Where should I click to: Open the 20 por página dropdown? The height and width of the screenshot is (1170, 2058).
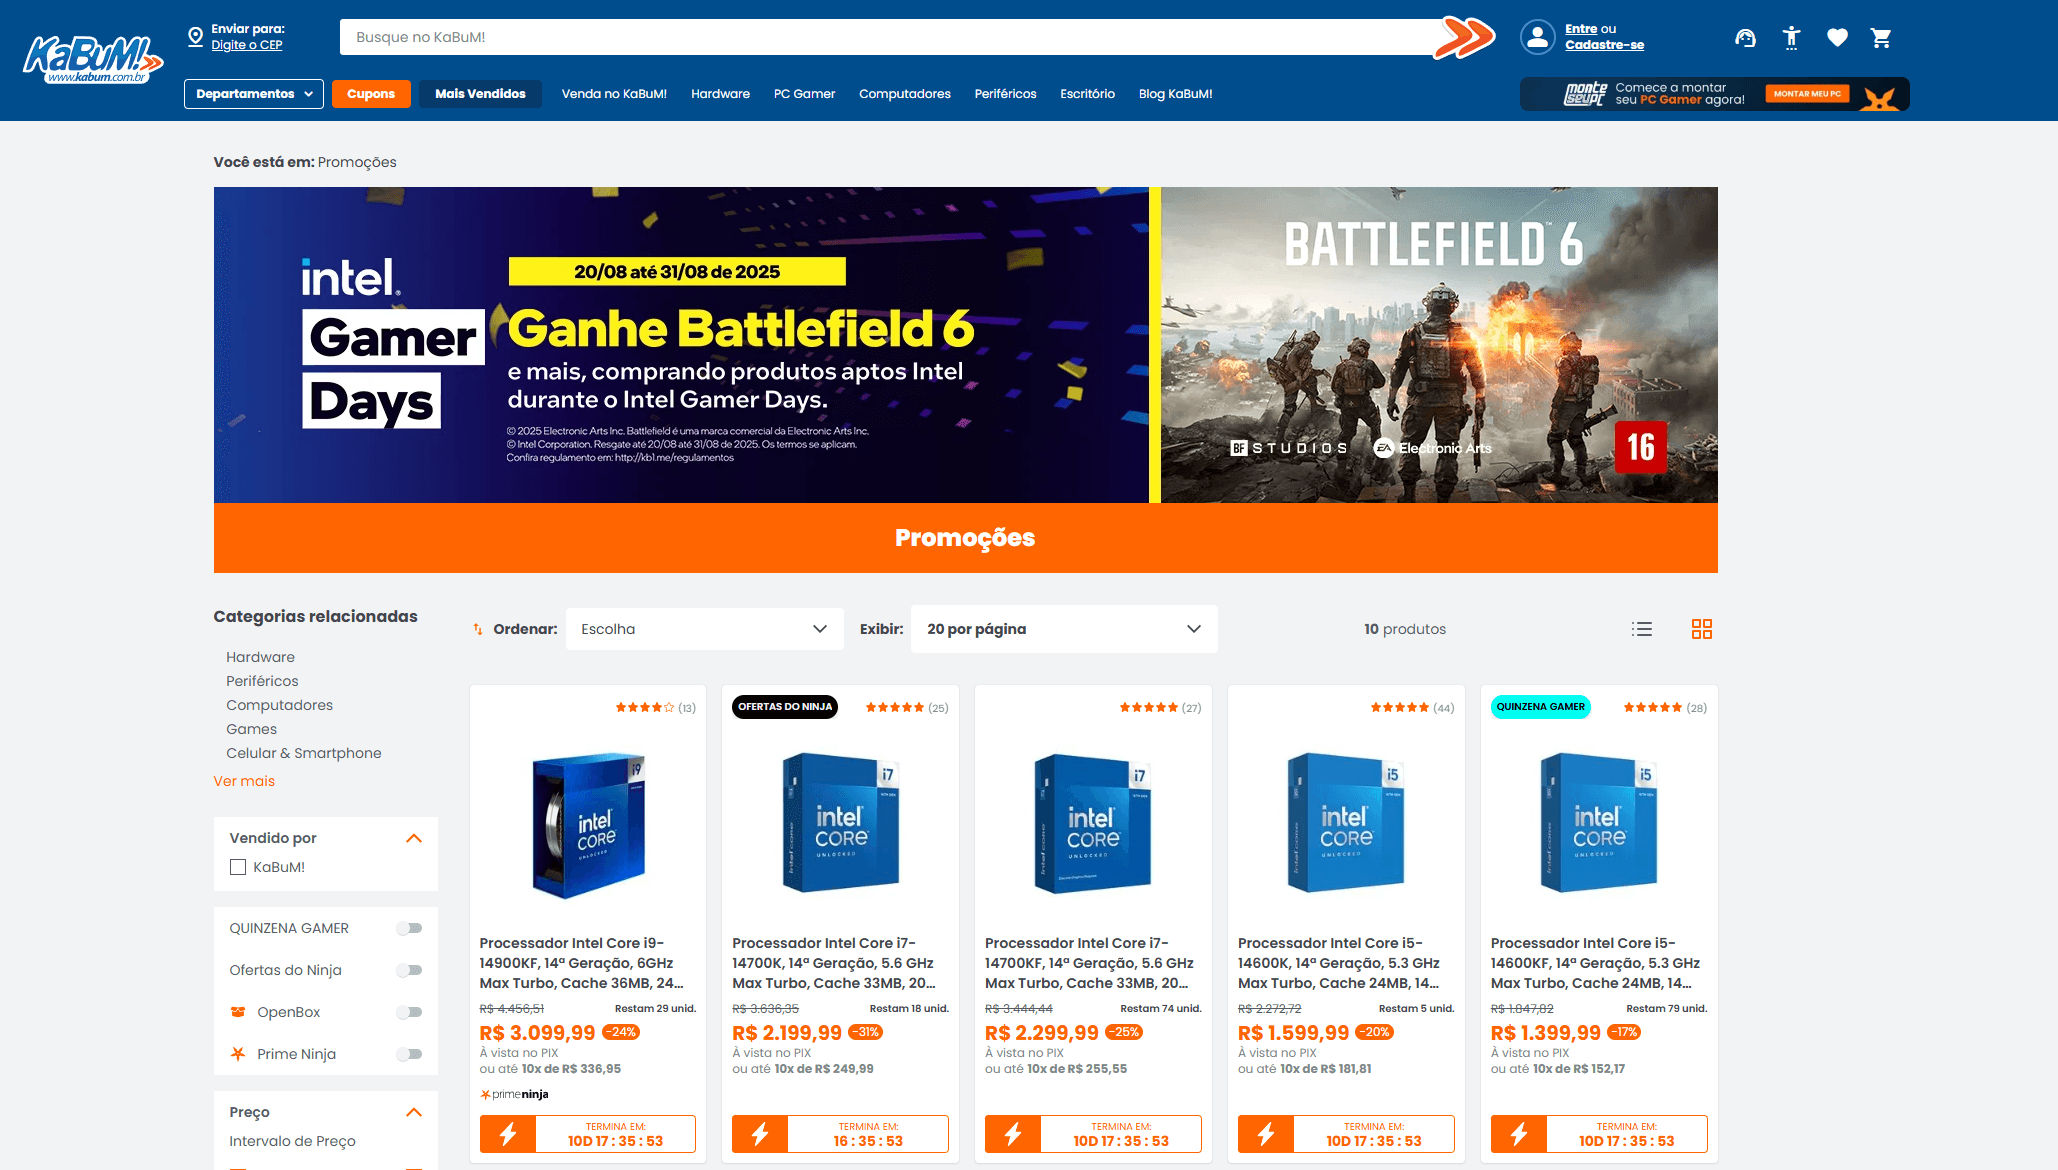click(x=1064, y=629)
